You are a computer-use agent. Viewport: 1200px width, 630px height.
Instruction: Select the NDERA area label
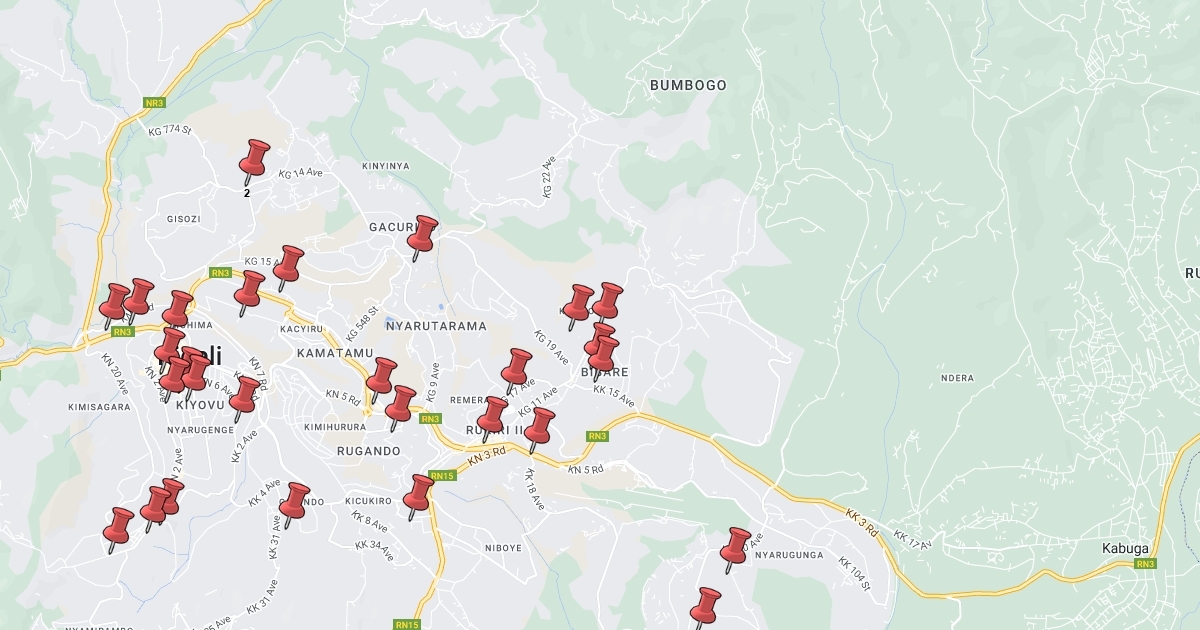(x=957, y=378)
